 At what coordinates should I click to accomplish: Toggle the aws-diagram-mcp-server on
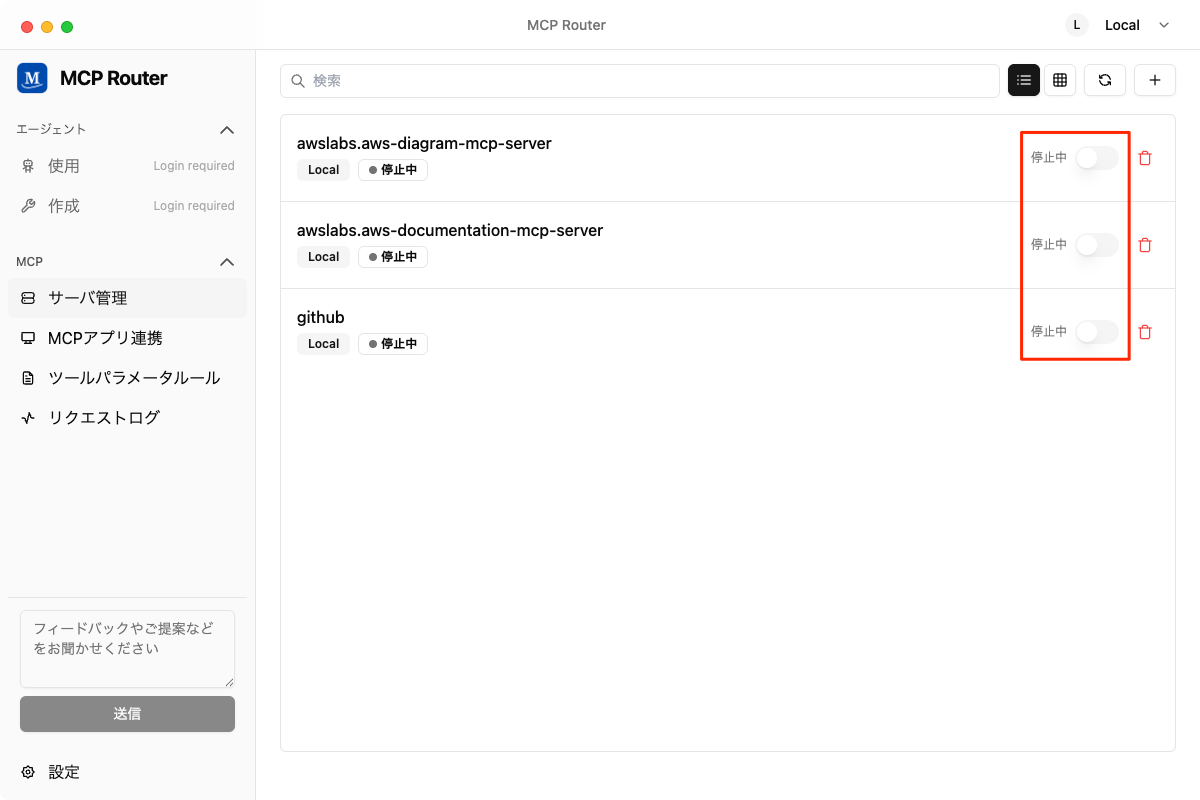[x=1097, y=158]
